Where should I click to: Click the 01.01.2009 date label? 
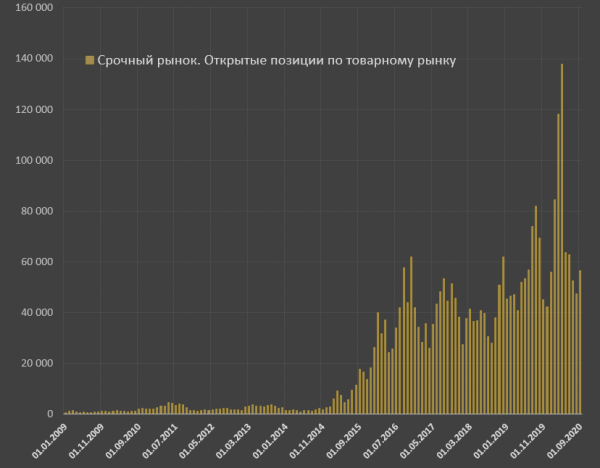49,440
